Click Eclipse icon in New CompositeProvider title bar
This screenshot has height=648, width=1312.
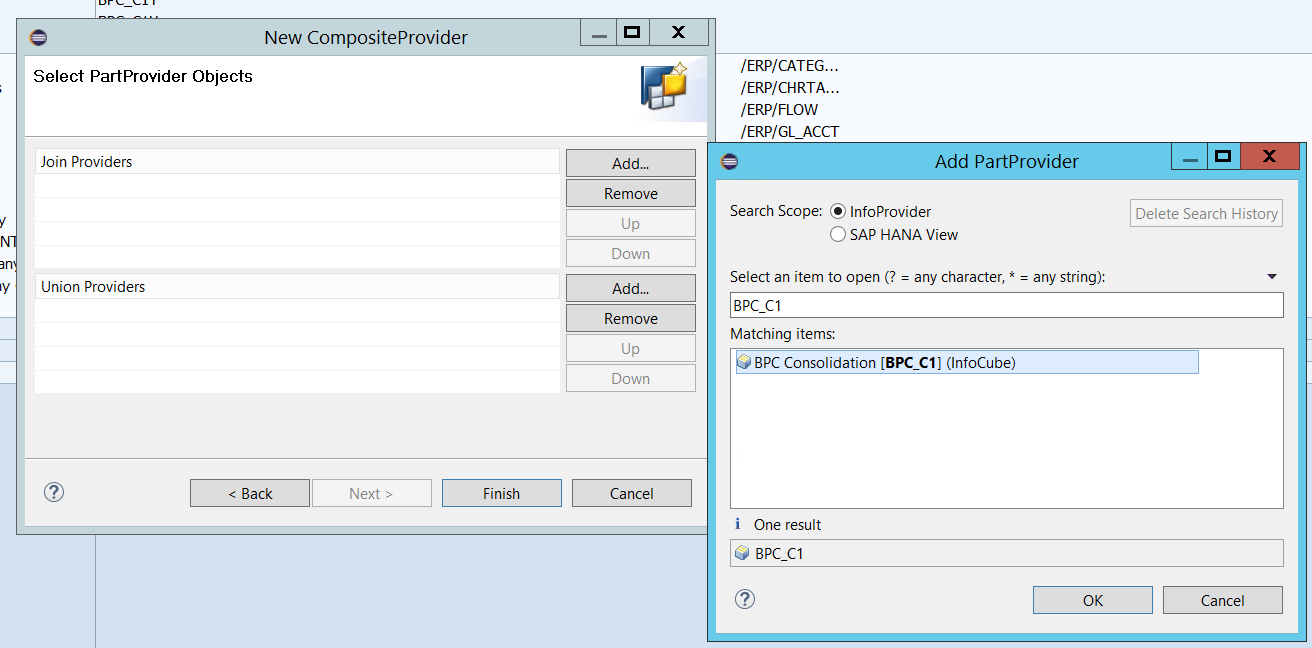click(39, 37)
